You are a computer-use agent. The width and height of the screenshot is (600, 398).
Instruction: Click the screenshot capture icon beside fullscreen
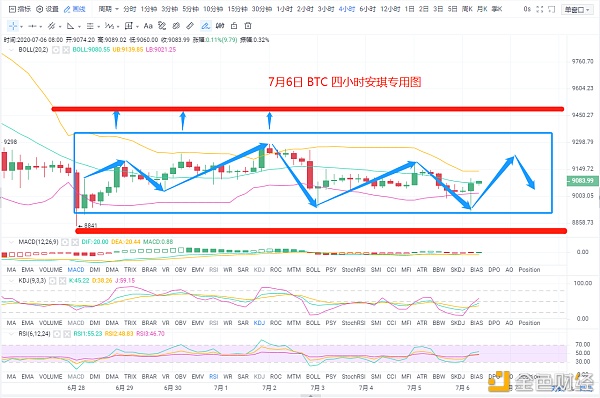pos(551,9)
